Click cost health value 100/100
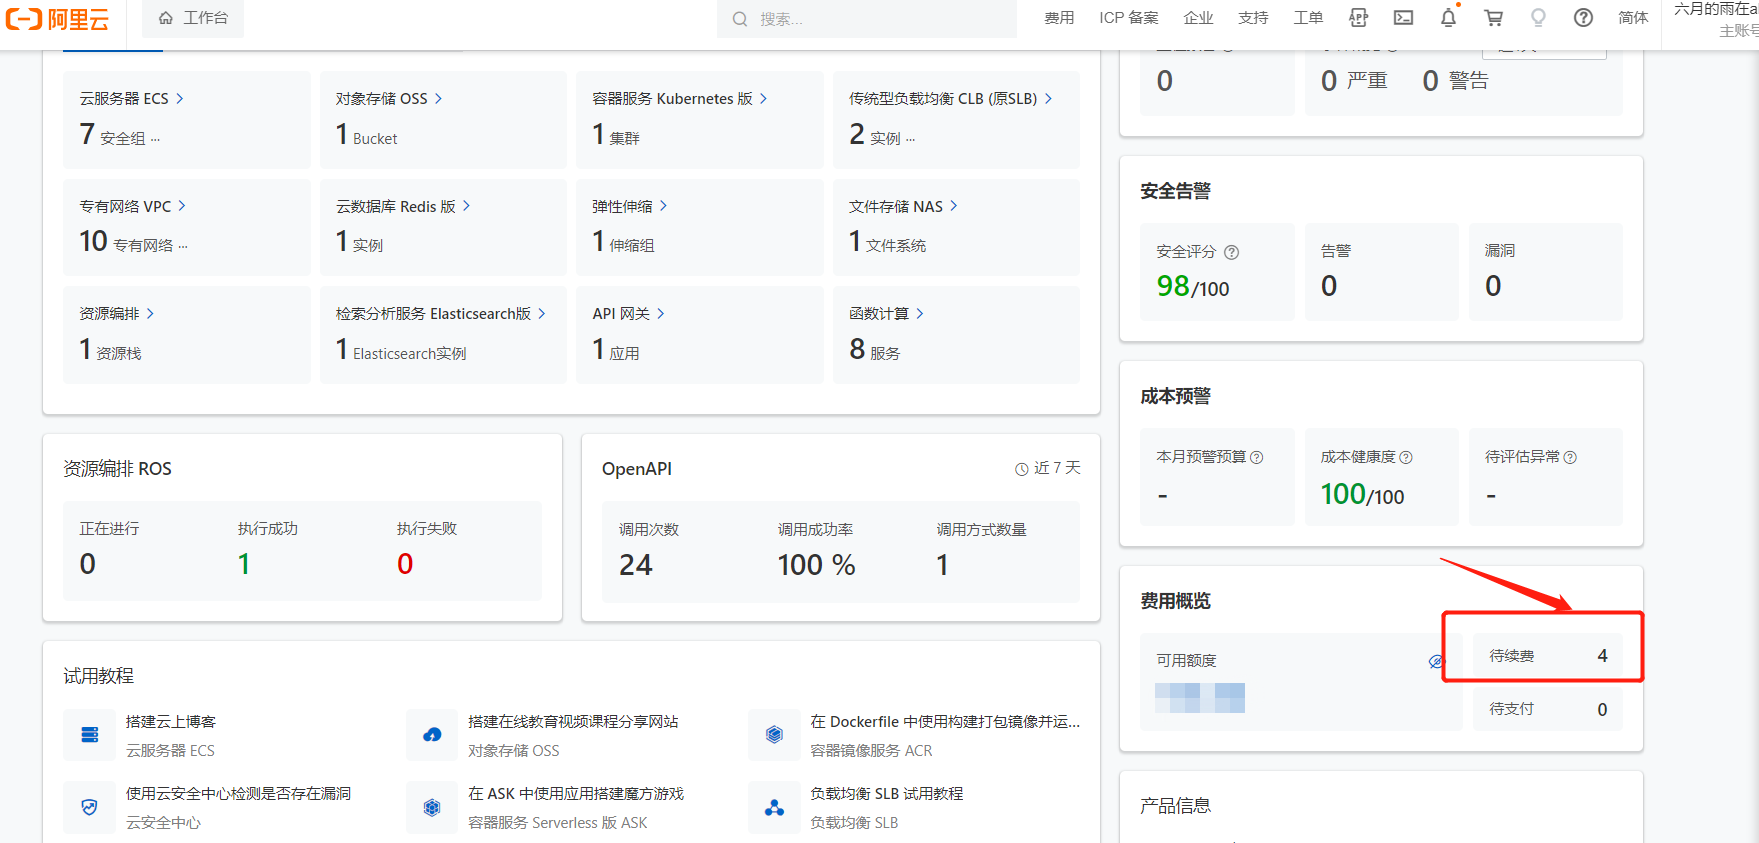 1362,494
